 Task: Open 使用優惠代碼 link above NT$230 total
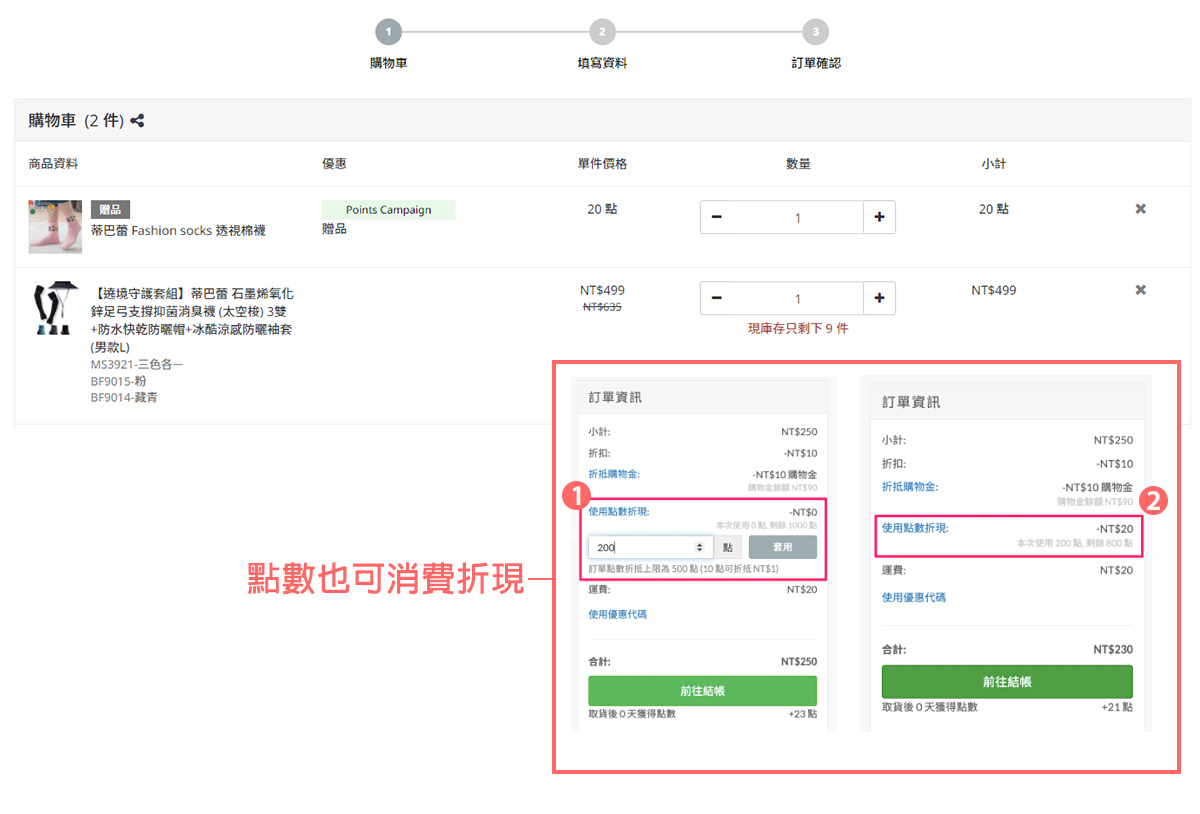913,597
